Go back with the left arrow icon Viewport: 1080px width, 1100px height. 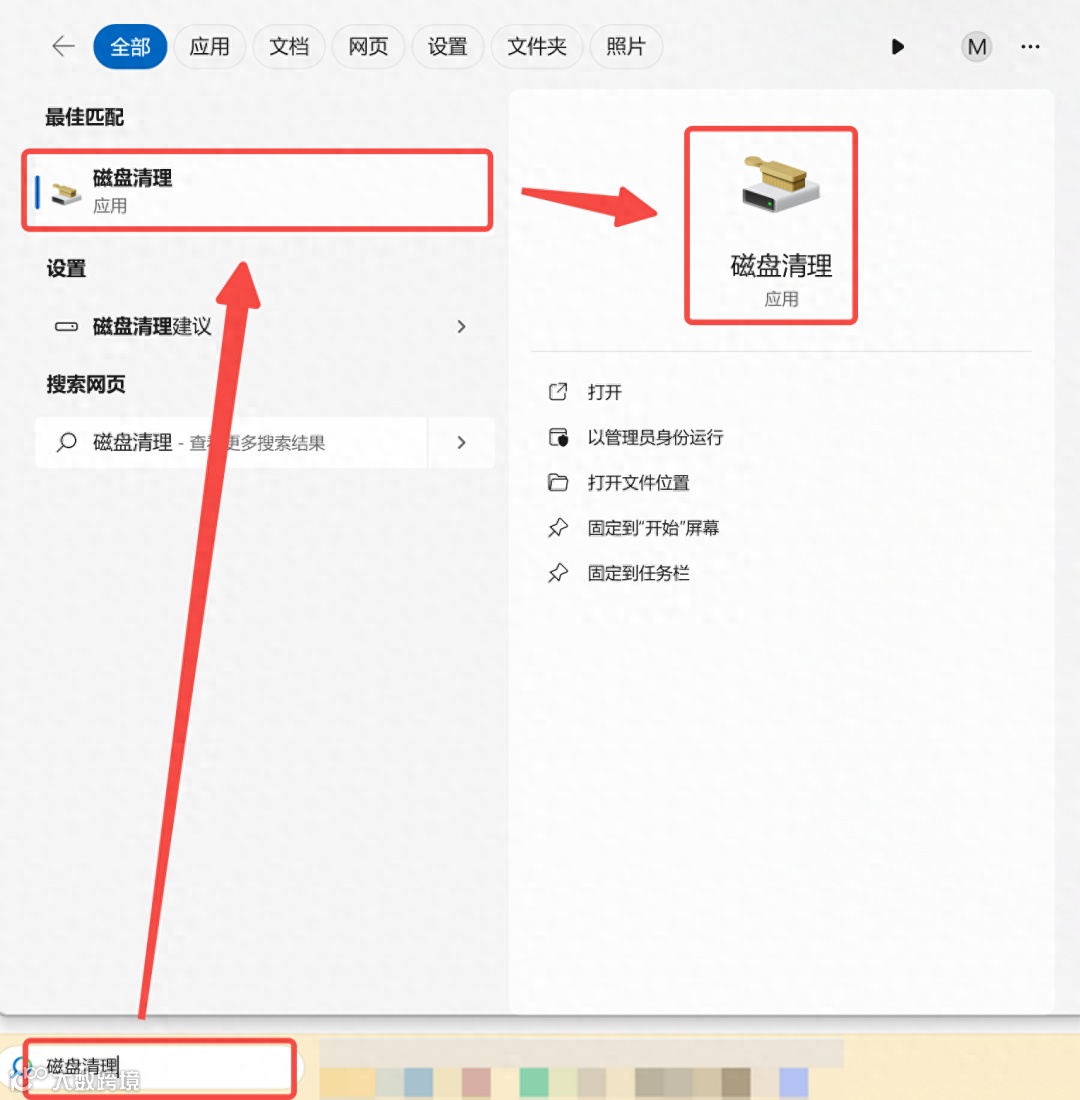point(63,46)
